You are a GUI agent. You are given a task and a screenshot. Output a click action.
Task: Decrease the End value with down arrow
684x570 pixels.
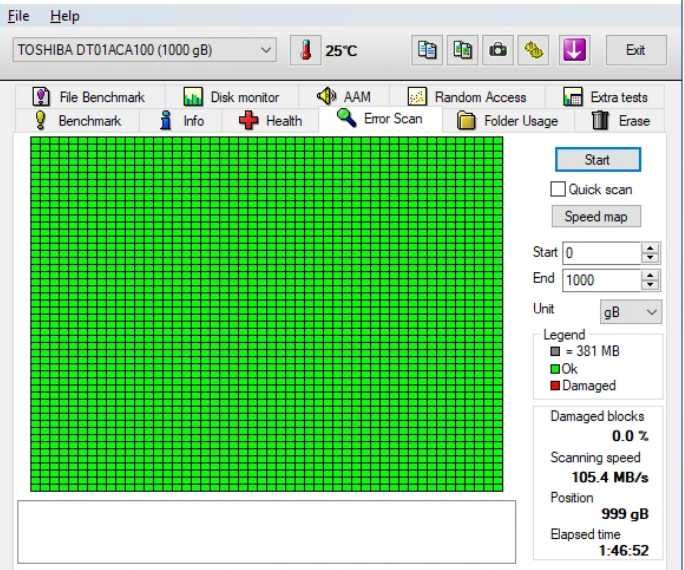[650, 285]
